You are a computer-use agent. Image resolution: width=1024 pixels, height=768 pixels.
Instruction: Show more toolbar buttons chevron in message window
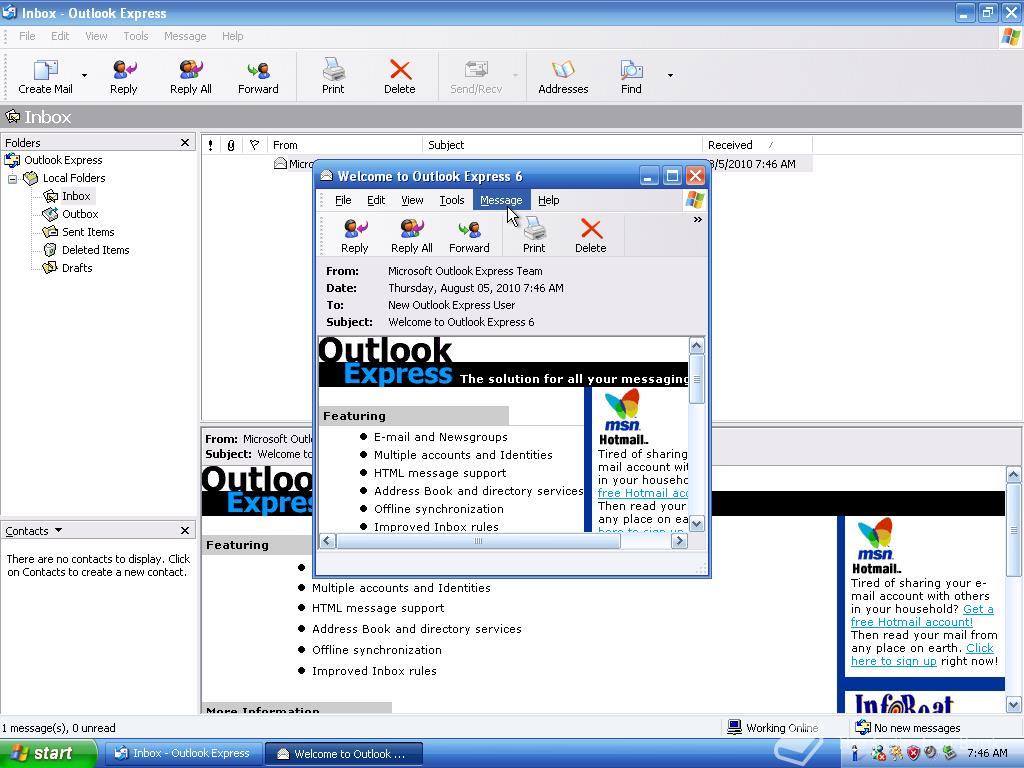pyautogui.click(x=697, y=219)
